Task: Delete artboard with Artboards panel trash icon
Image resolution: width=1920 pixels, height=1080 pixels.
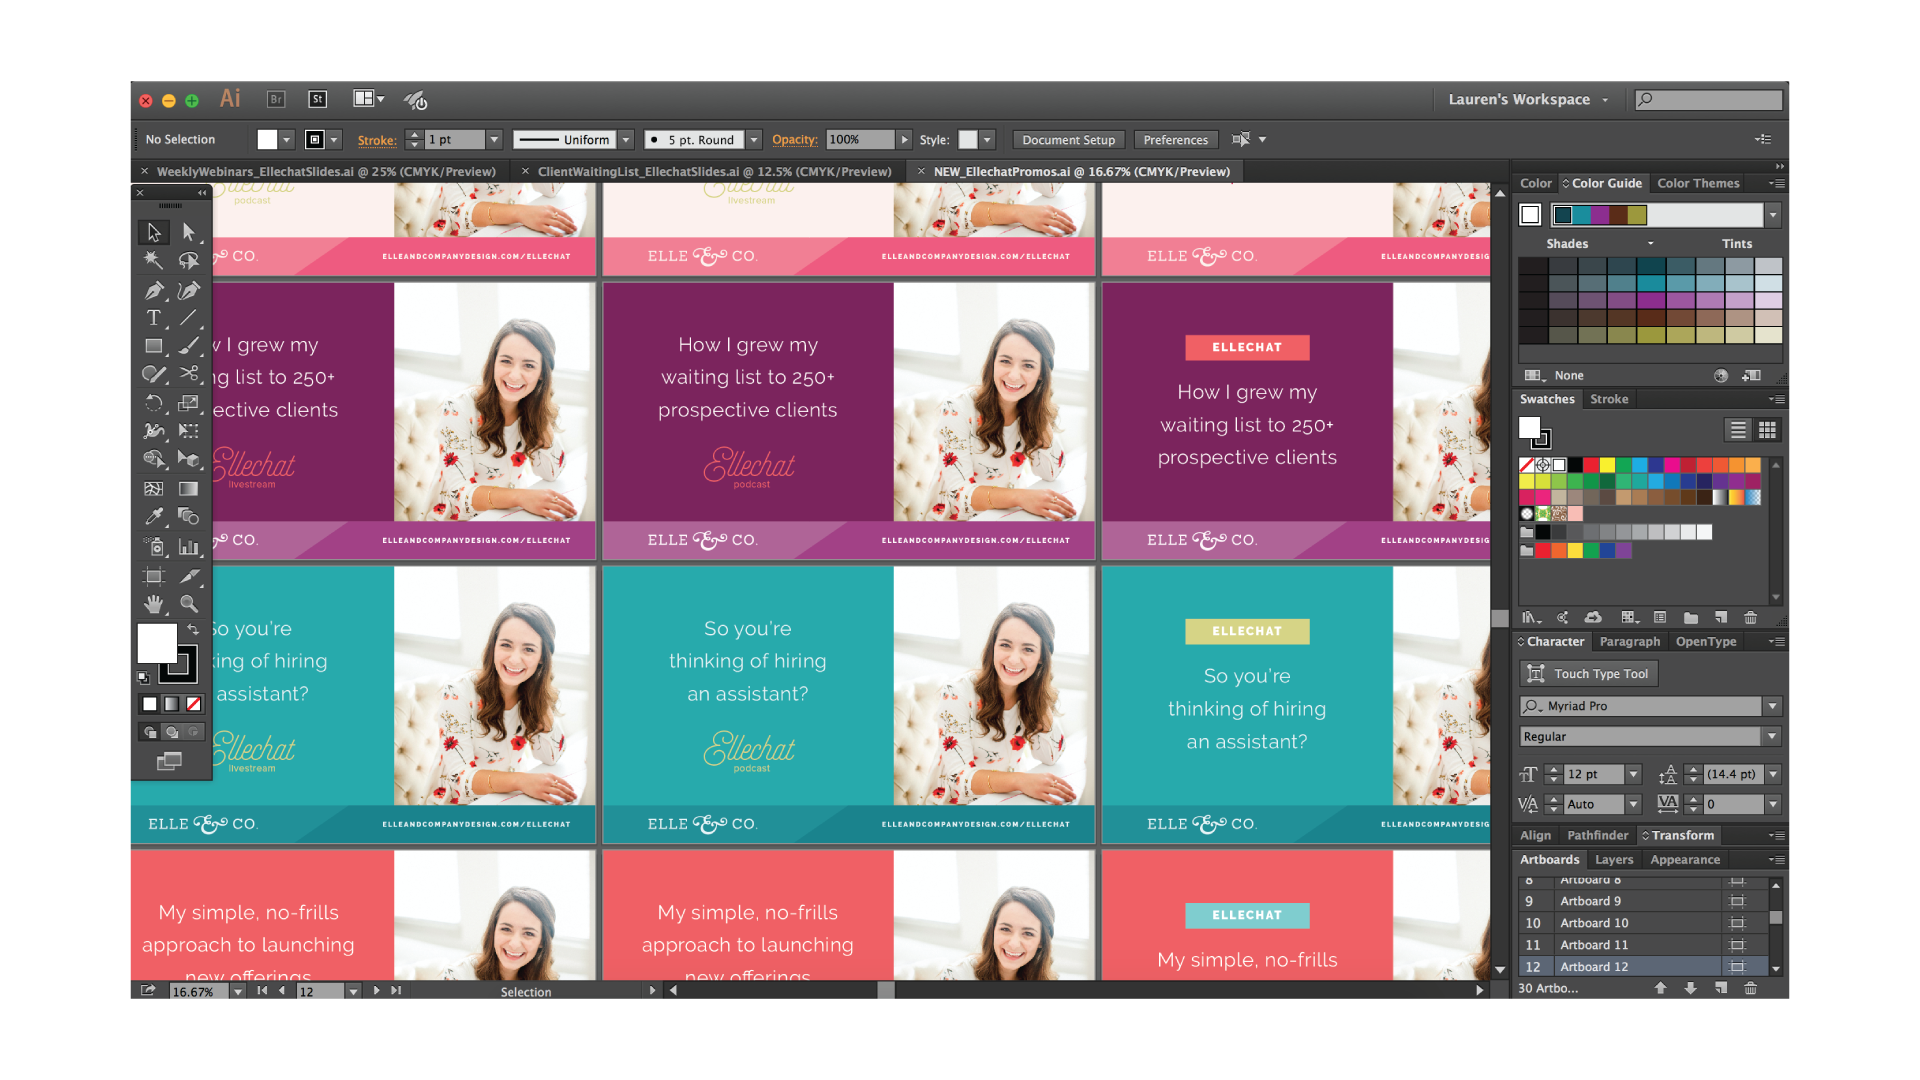Action: tap(1750, 988)
